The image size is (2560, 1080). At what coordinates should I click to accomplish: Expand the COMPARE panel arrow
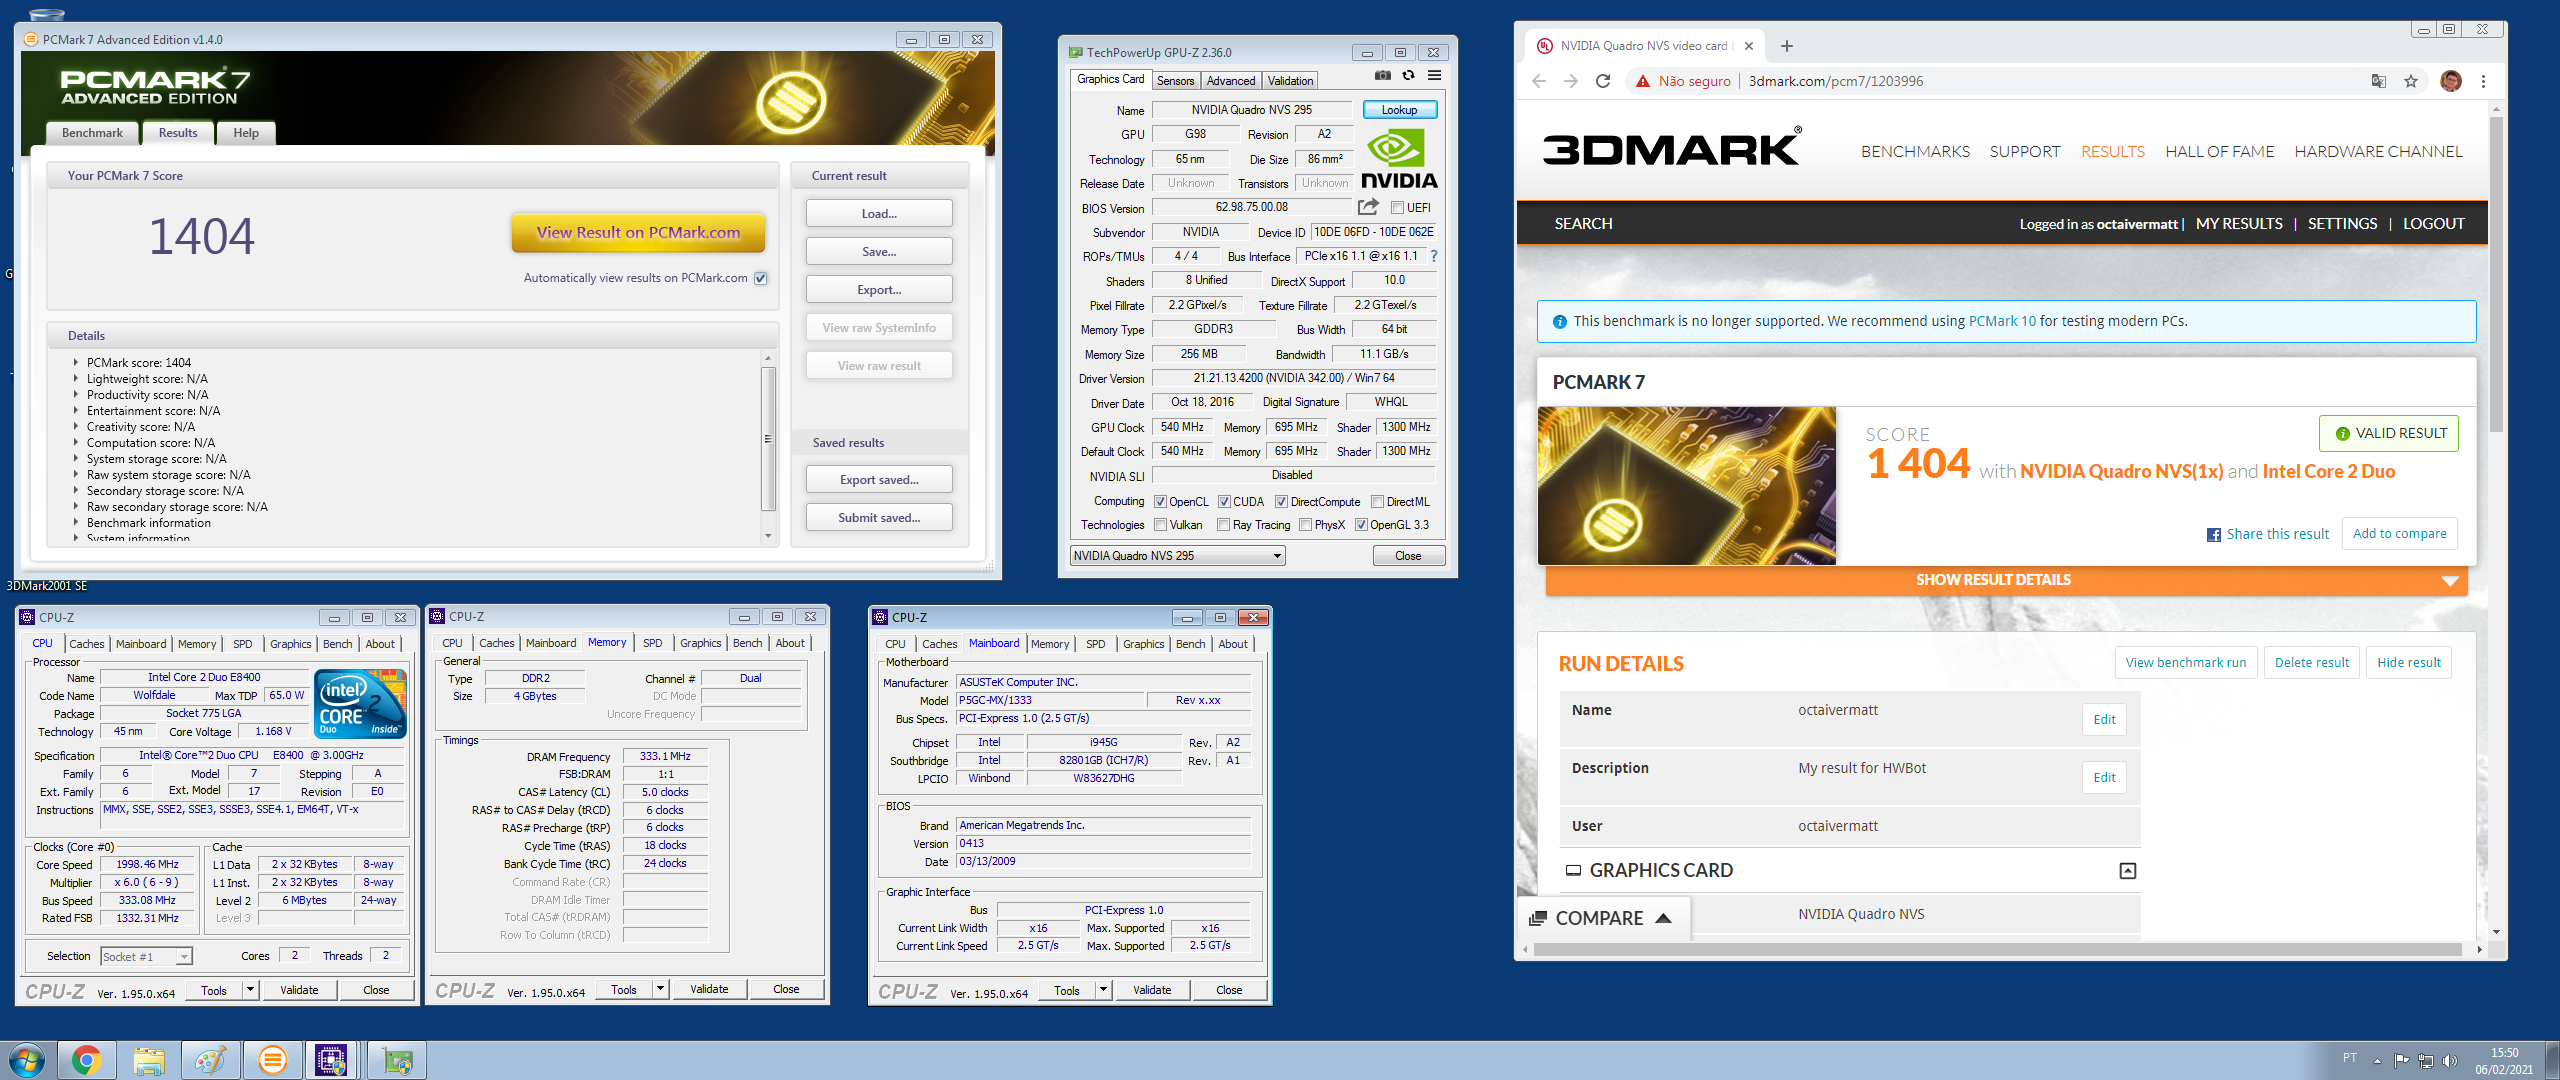1664,918
